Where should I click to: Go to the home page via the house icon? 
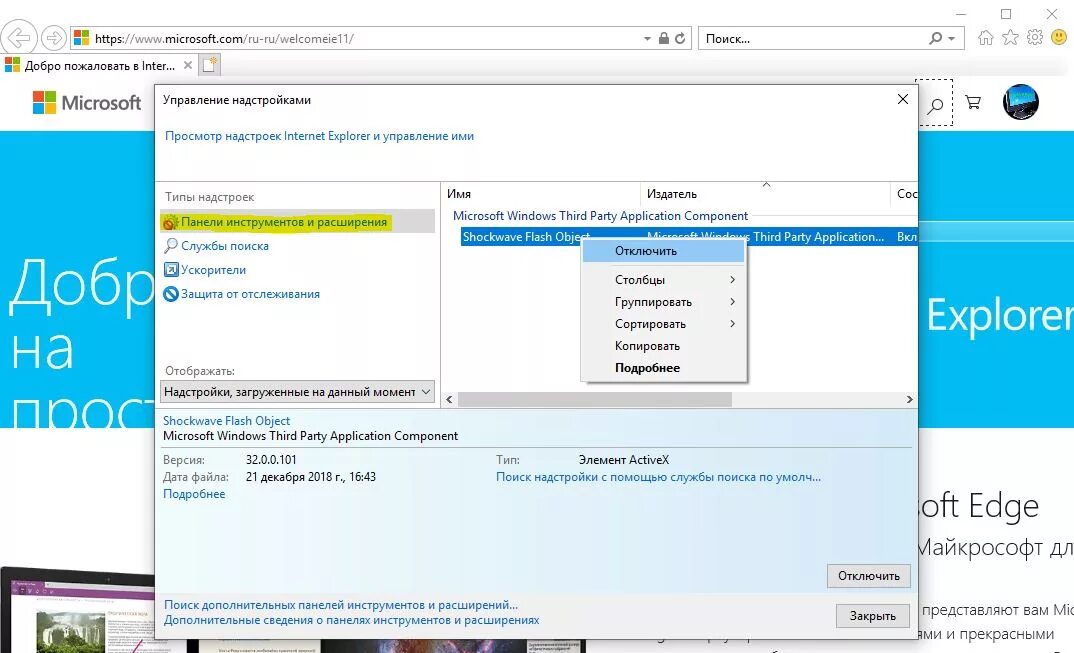pos(986,37)
